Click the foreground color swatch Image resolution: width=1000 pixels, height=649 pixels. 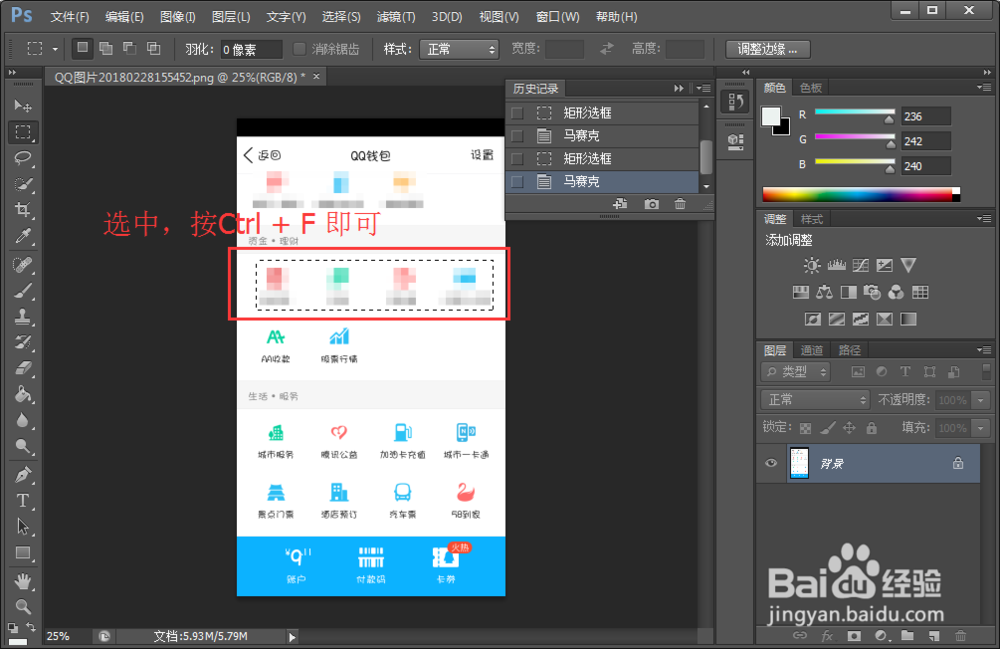click(x=771, y=117)
